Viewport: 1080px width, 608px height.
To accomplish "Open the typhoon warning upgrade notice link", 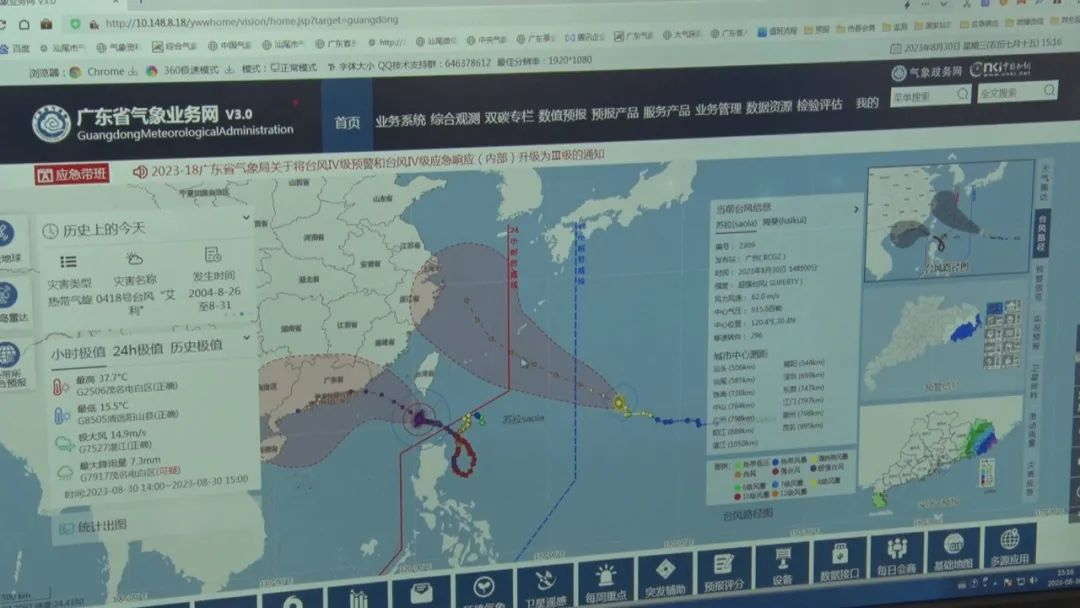I will click(x=377, y=164).
